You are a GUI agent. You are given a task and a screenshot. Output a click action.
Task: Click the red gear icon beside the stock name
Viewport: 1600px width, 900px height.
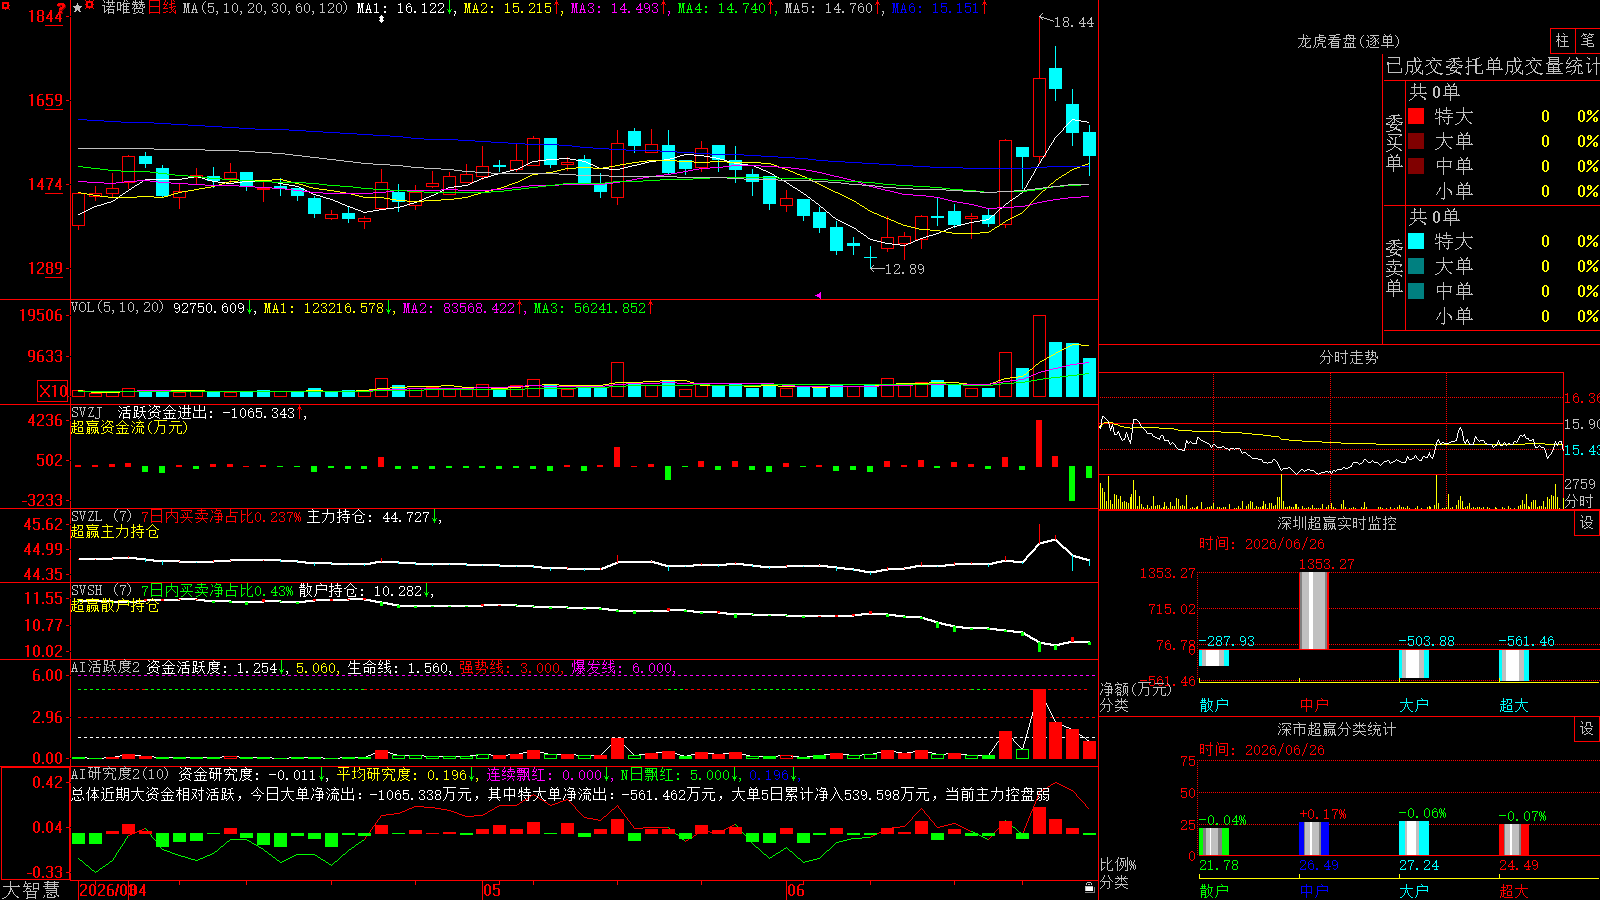tap(90, 6)
